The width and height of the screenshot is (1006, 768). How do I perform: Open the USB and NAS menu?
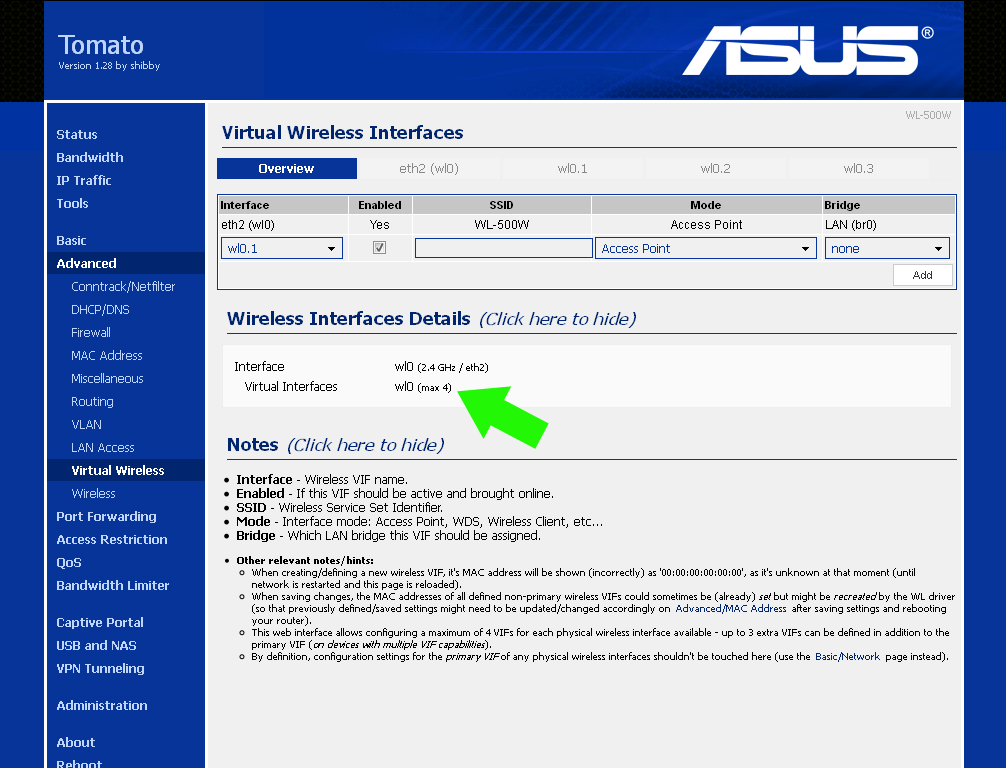pyautogui.click(x=96, y=646)
